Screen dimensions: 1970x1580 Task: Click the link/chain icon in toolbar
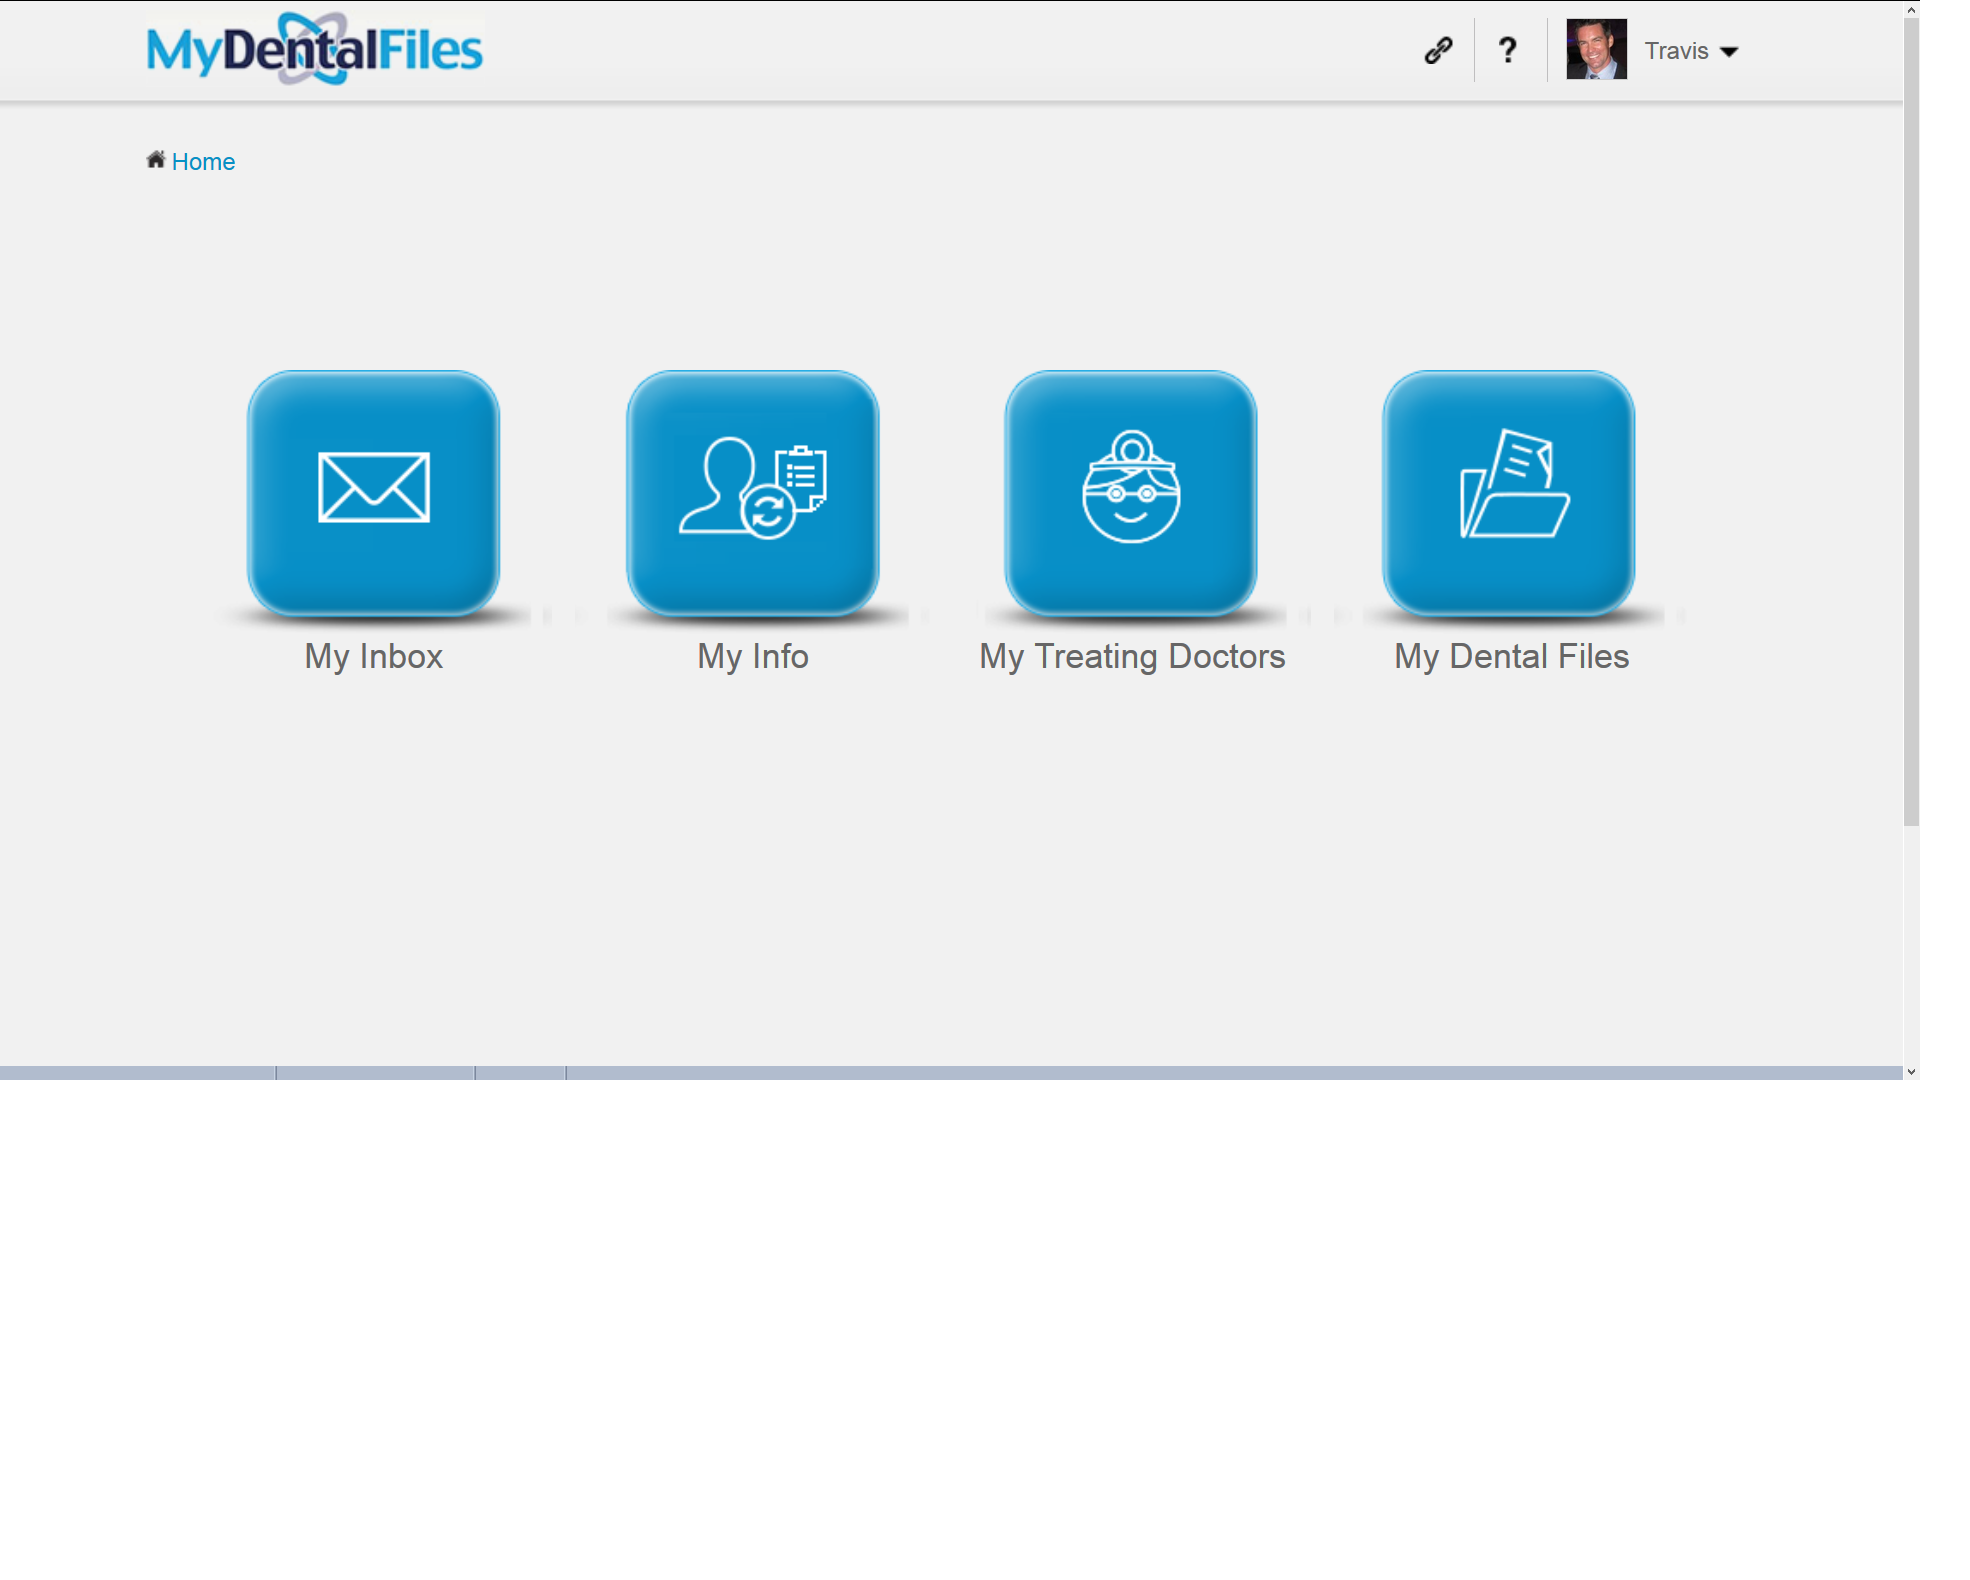point(1436,50)
